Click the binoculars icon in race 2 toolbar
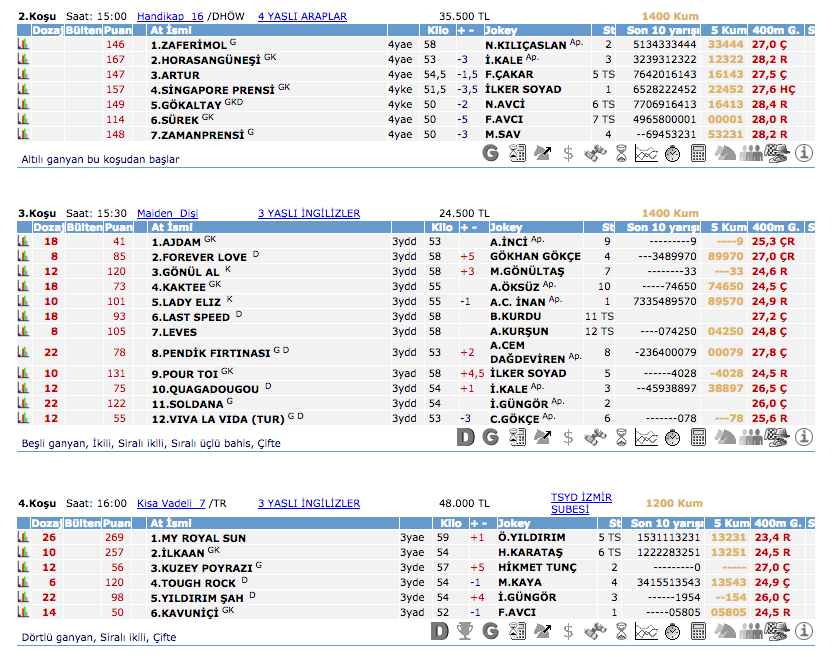Screen dimensions: 840x658 tap(594, 153)
